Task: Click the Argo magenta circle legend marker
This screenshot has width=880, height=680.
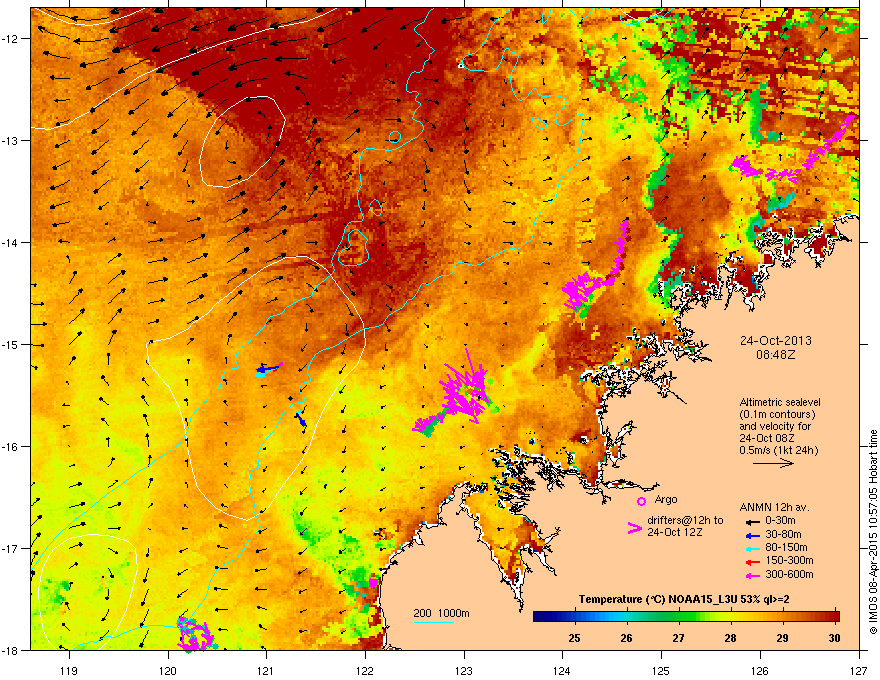Action: [641, 501]
